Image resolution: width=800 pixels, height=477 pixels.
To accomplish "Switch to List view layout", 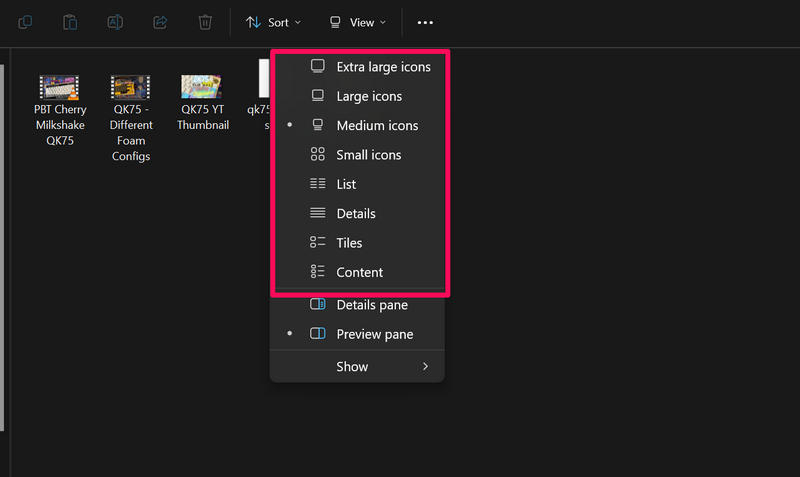I will [x=346, y=184].
